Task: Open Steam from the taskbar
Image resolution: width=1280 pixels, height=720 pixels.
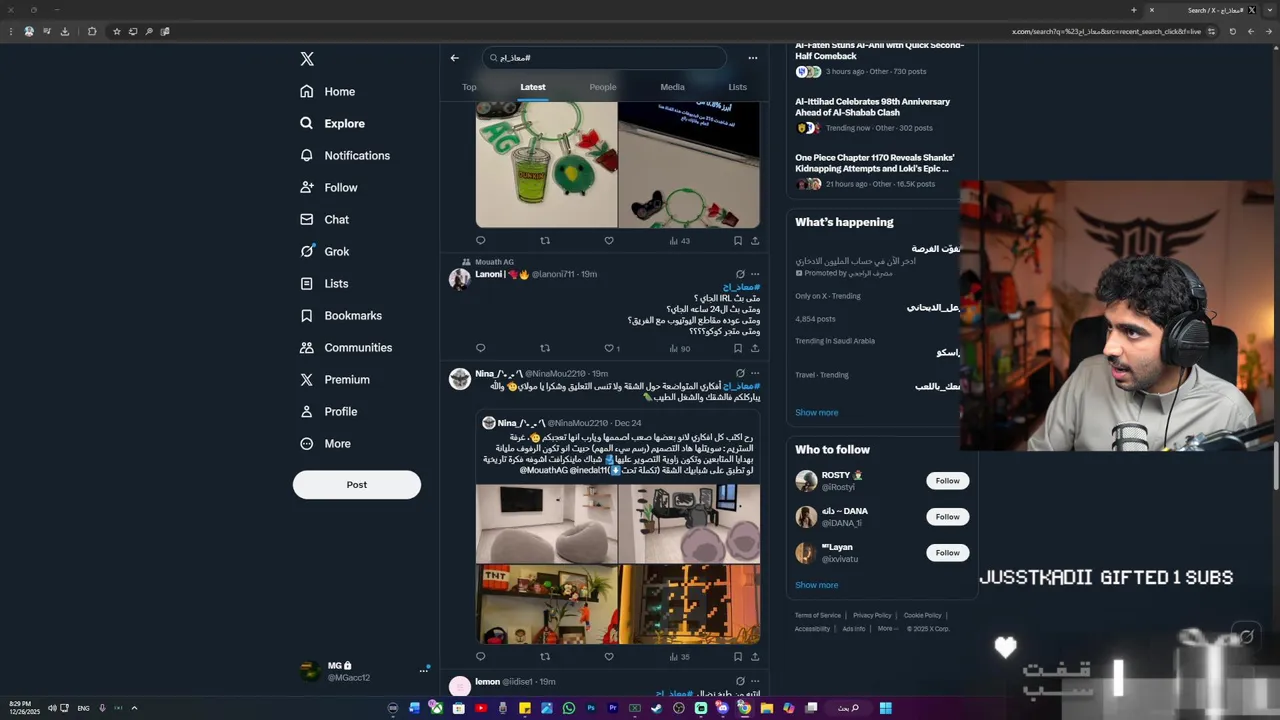Action: coord(657,708)
